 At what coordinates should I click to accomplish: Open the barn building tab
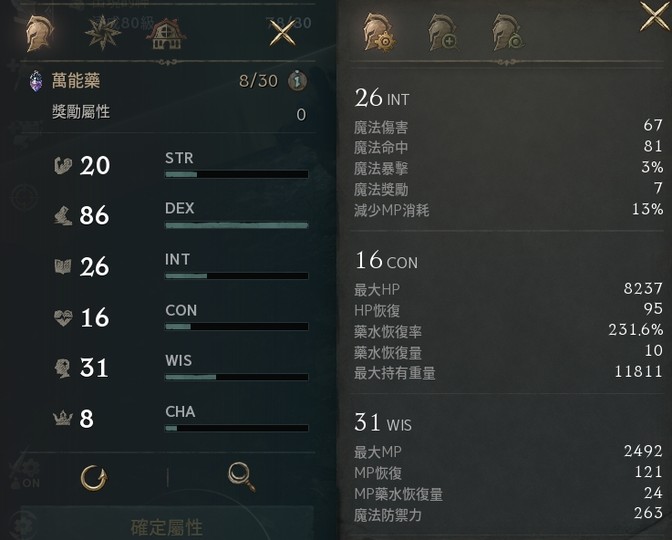[x=163, y=36]
